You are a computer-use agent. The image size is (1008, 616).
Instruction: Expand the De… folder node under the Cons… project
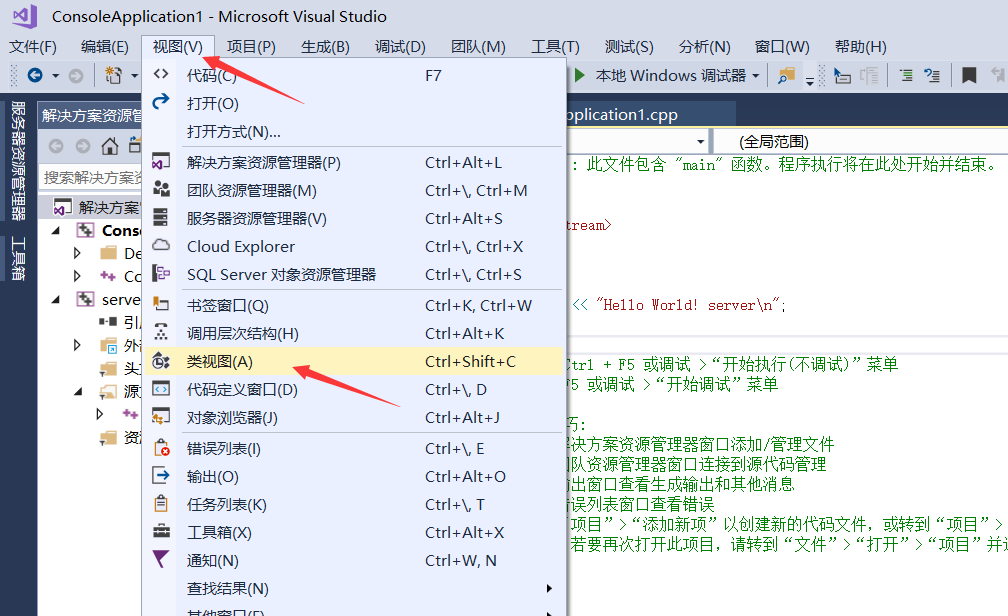click(x=77, y=253)
